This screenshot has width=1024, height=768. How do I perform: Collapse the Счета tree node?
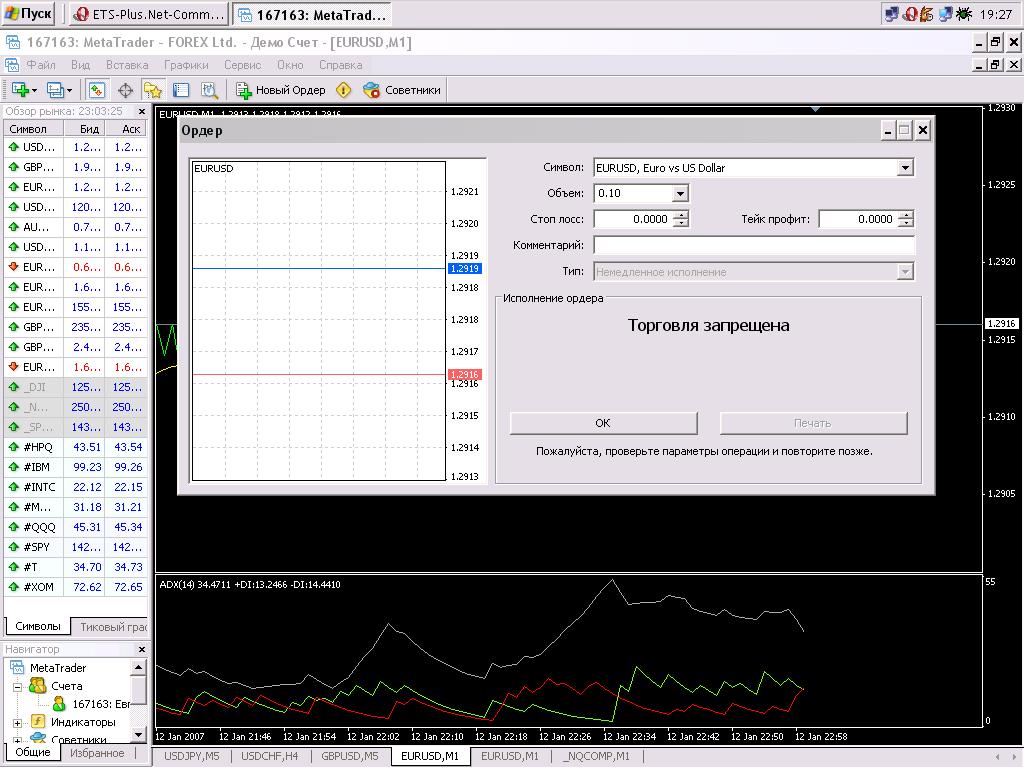[x=18, y=687]
